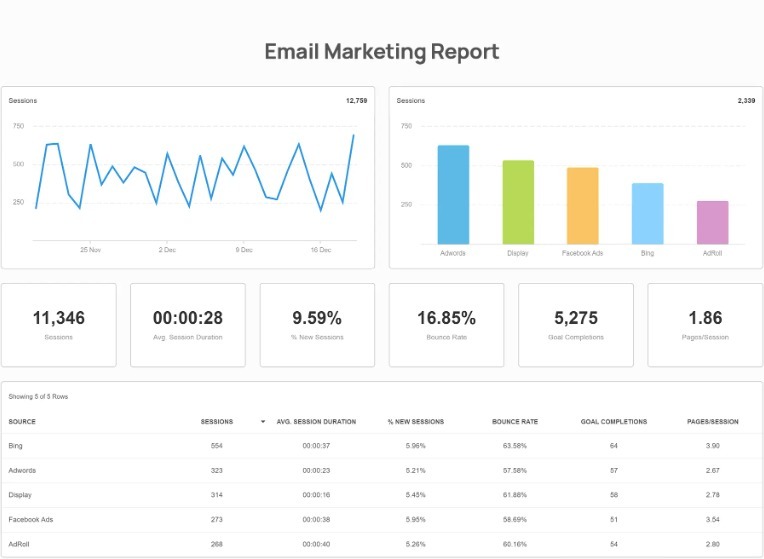Select the Bing row in source table

(382, 446)
